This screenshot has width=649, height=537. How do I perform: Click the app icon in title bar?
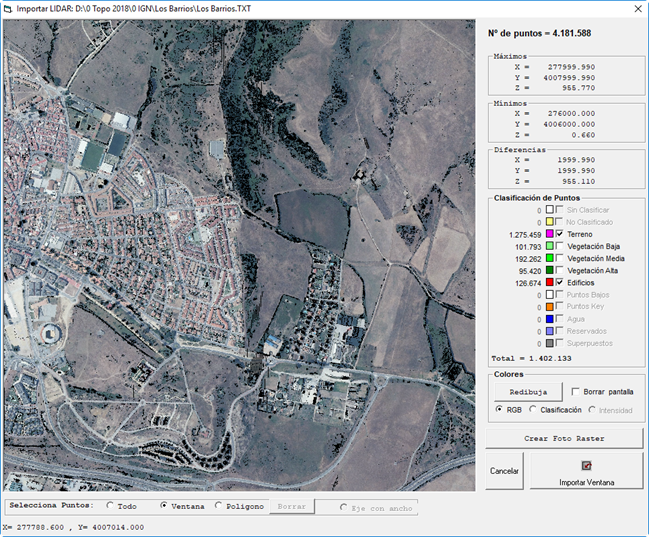(x=8, y=9)
